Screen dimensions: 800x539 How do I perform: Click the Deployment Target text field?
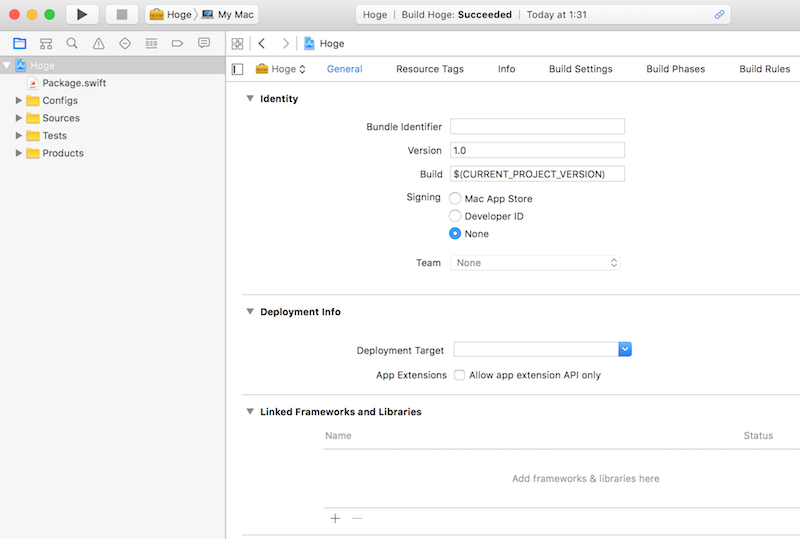pyautogui.click(x=536, y=349)
